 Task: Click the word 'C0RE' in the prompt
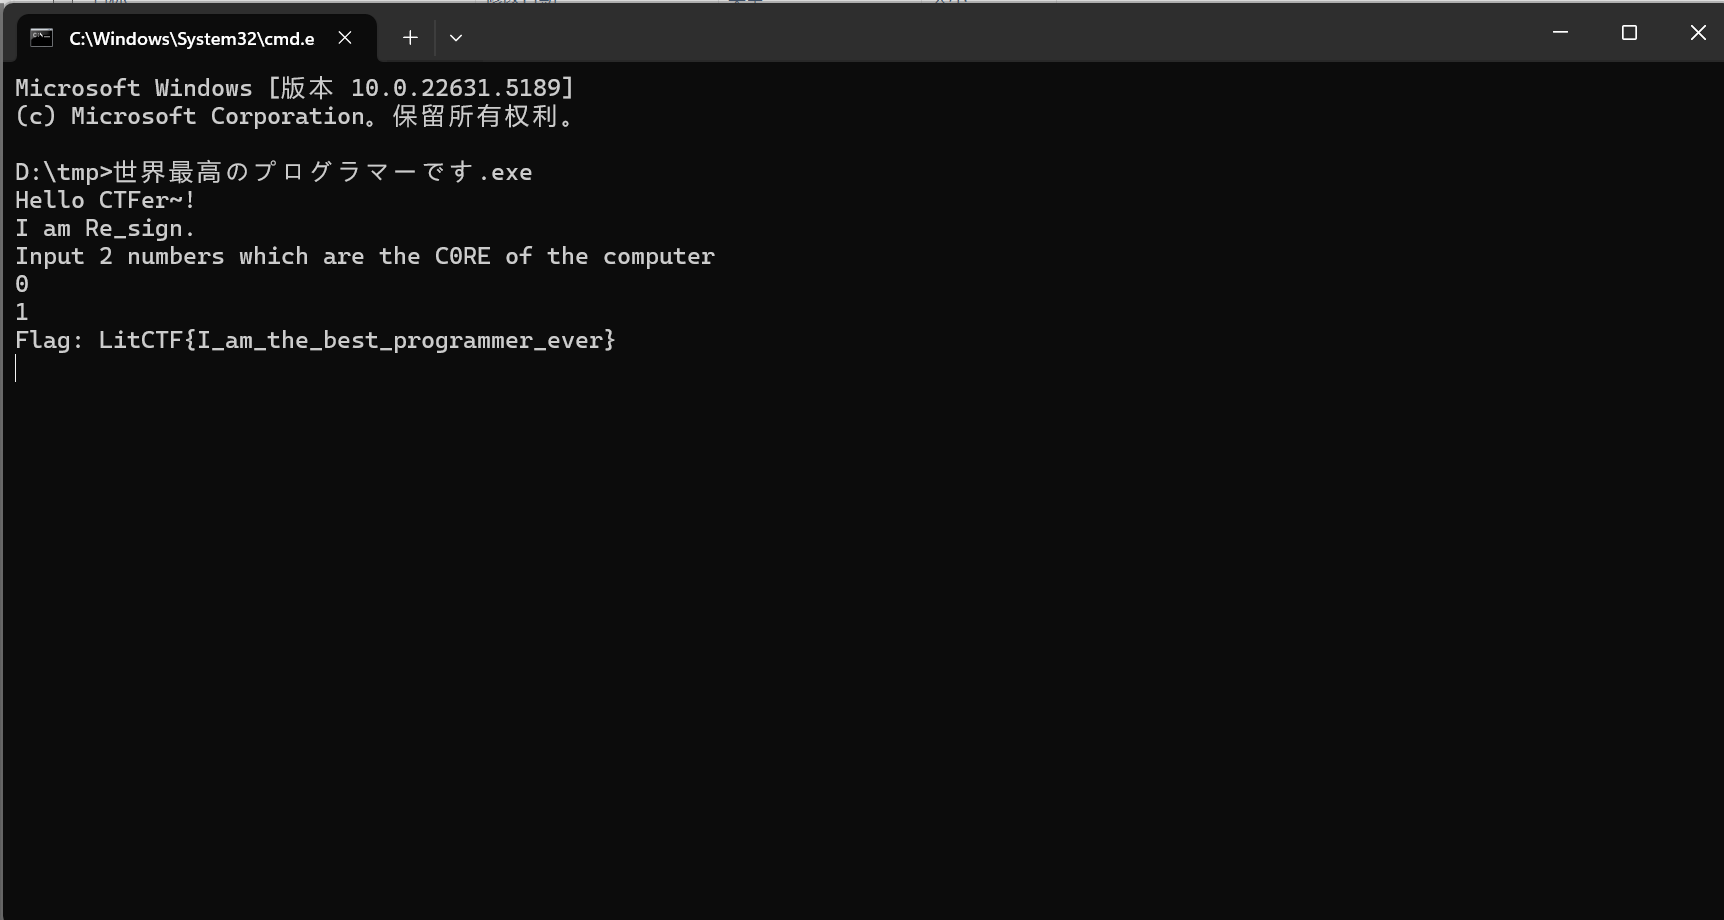[462, 256]
